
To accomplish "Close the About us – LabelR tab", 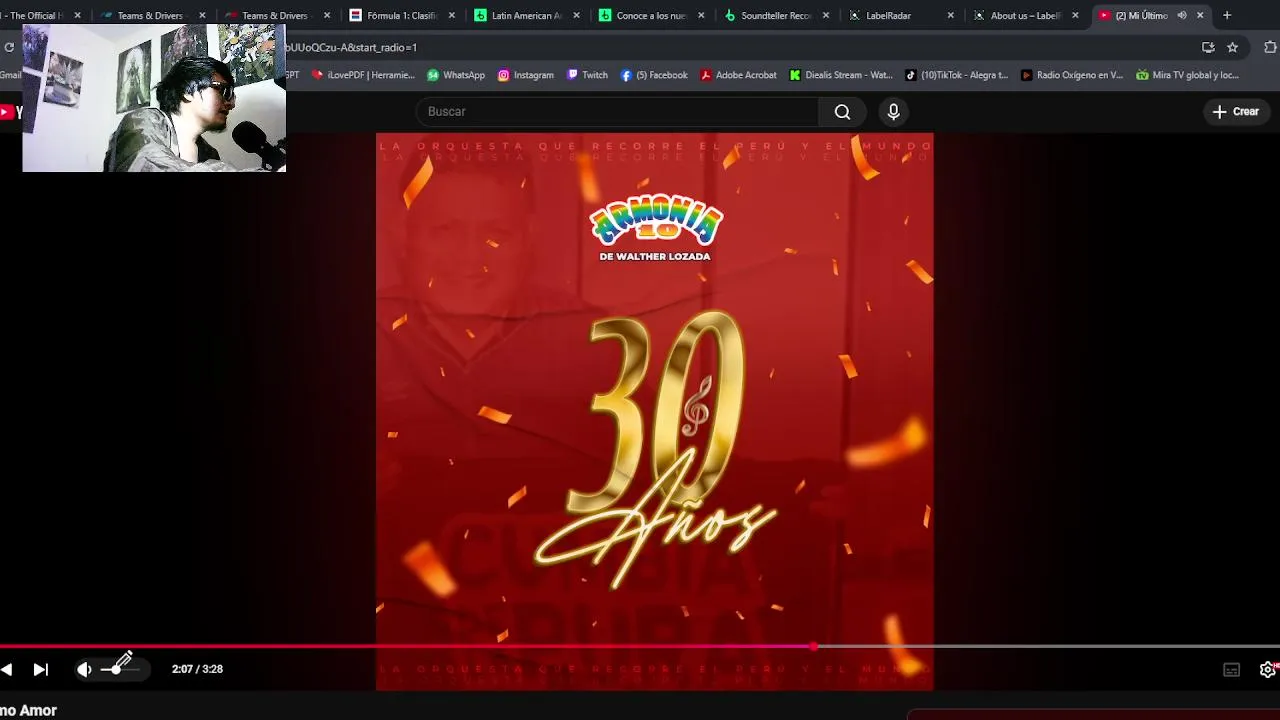I will [1075, 15].
